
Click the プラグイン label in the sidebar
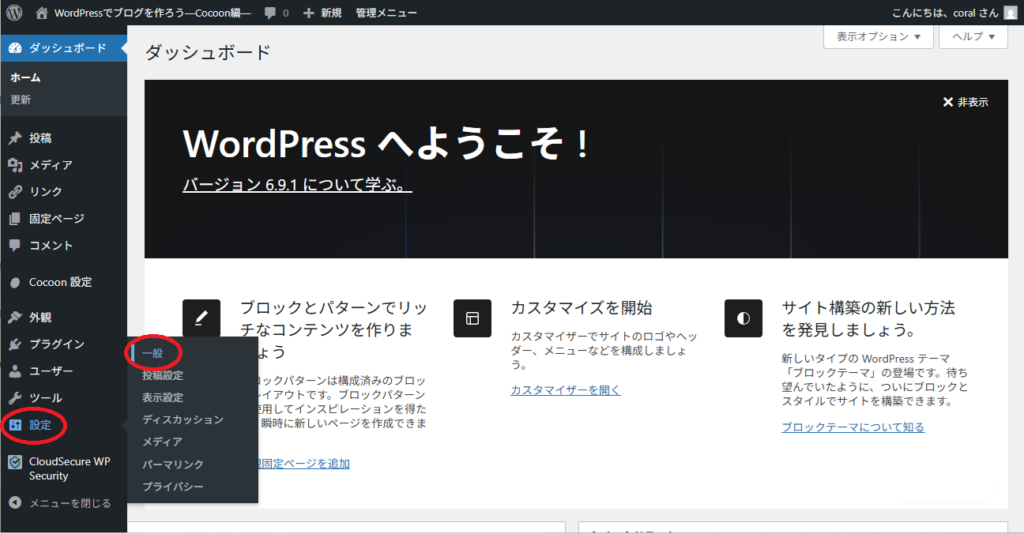tap(57, 344)
